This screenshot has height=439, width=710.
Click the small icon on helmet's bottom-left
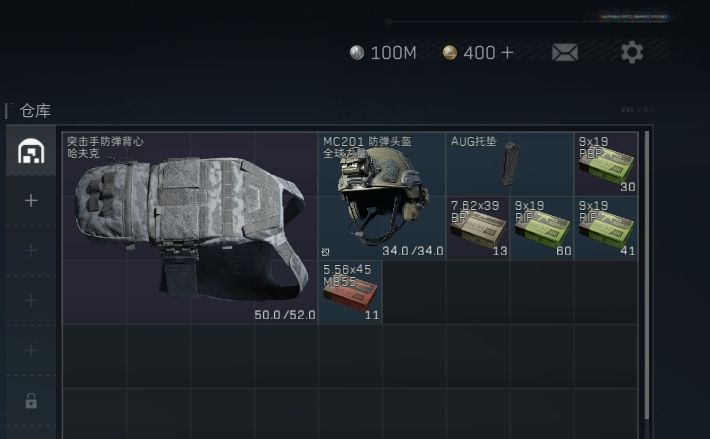pos(326,252)
